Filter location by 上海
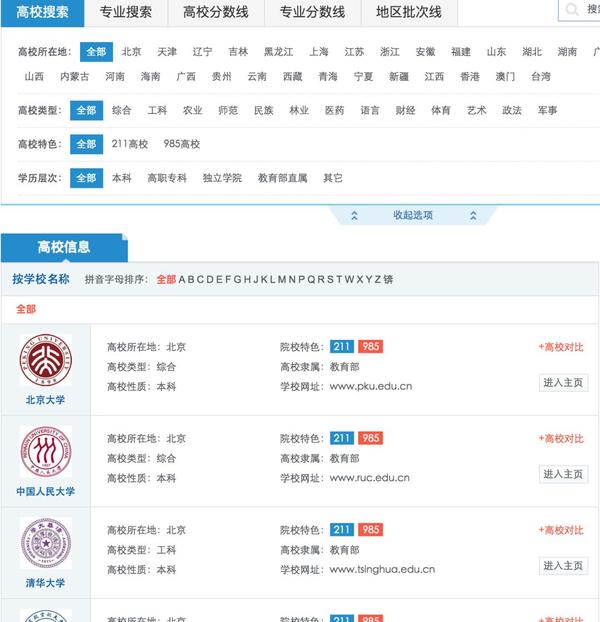This screenshot has width=600, height=622. 319,52
